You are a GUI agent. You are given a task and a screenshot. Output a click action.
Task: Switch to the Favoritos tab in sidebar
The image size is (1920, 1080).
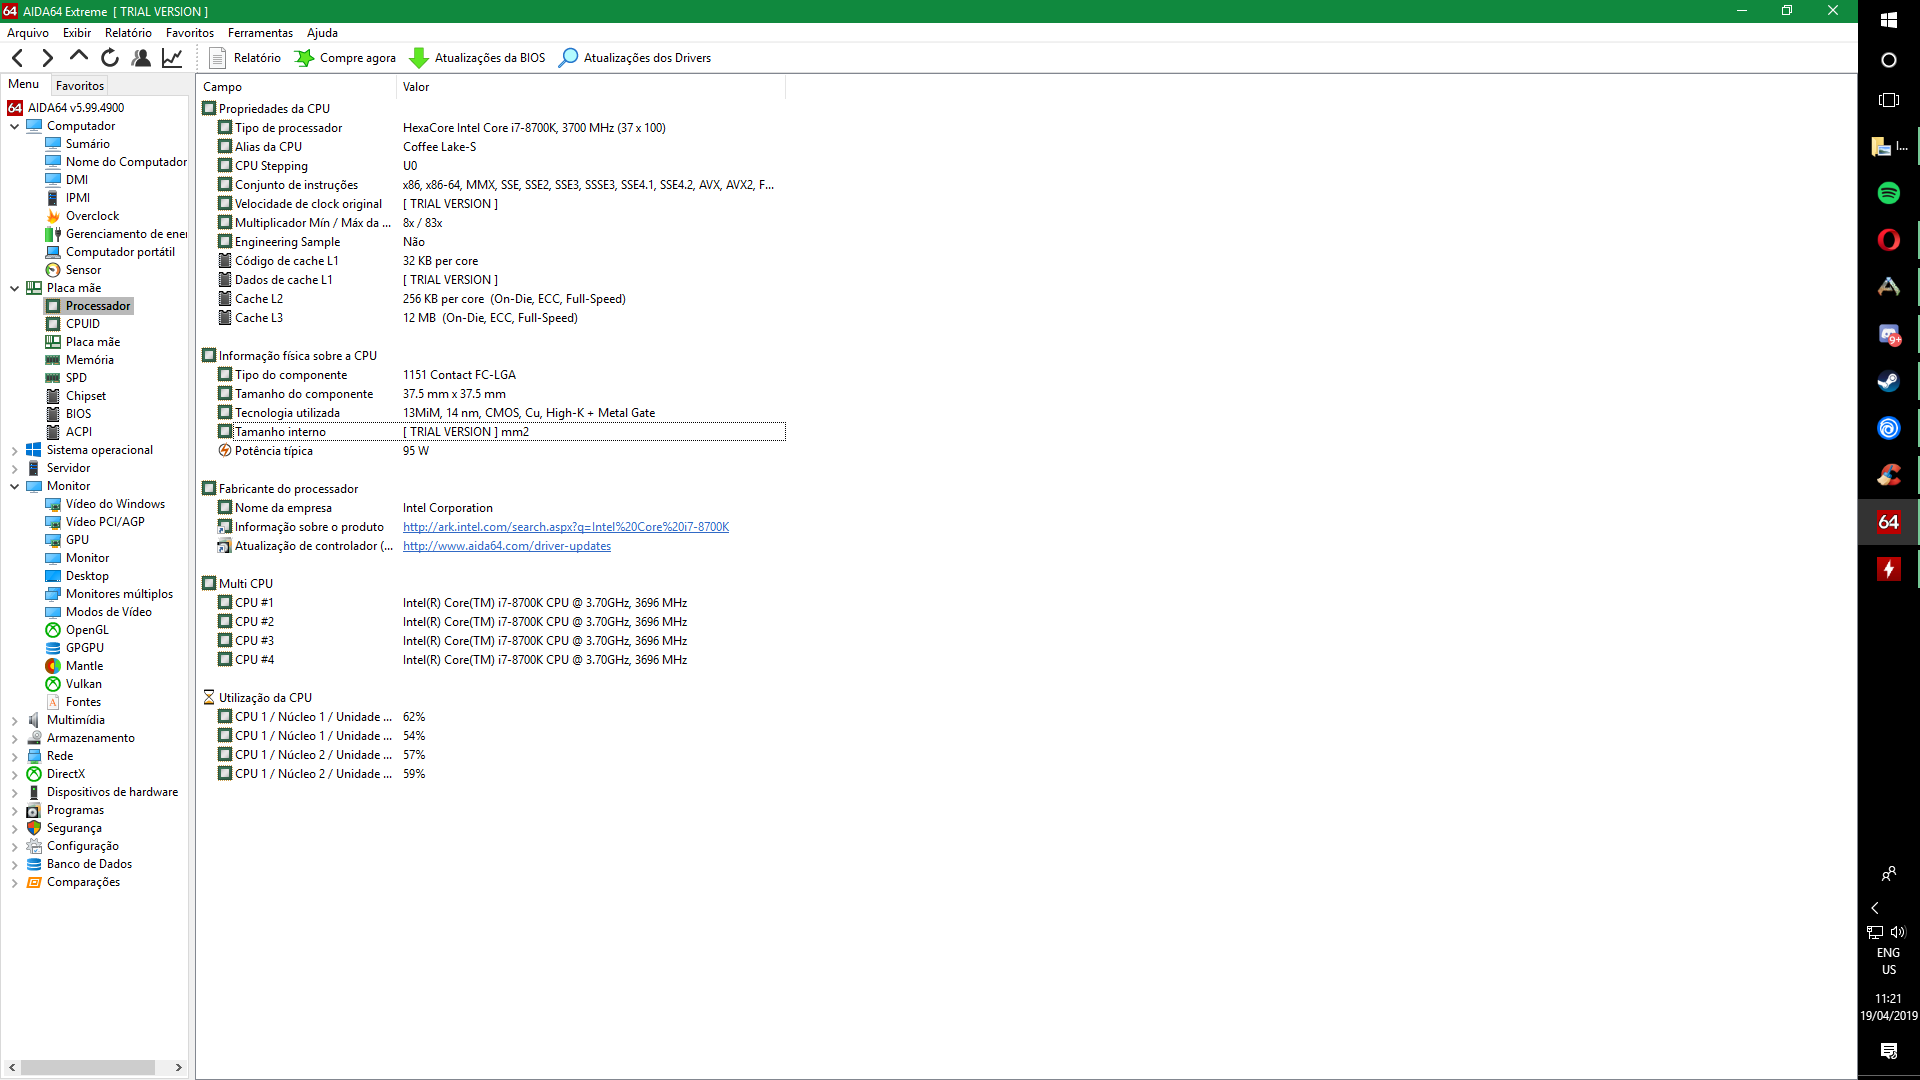click(x=80, y=86)
